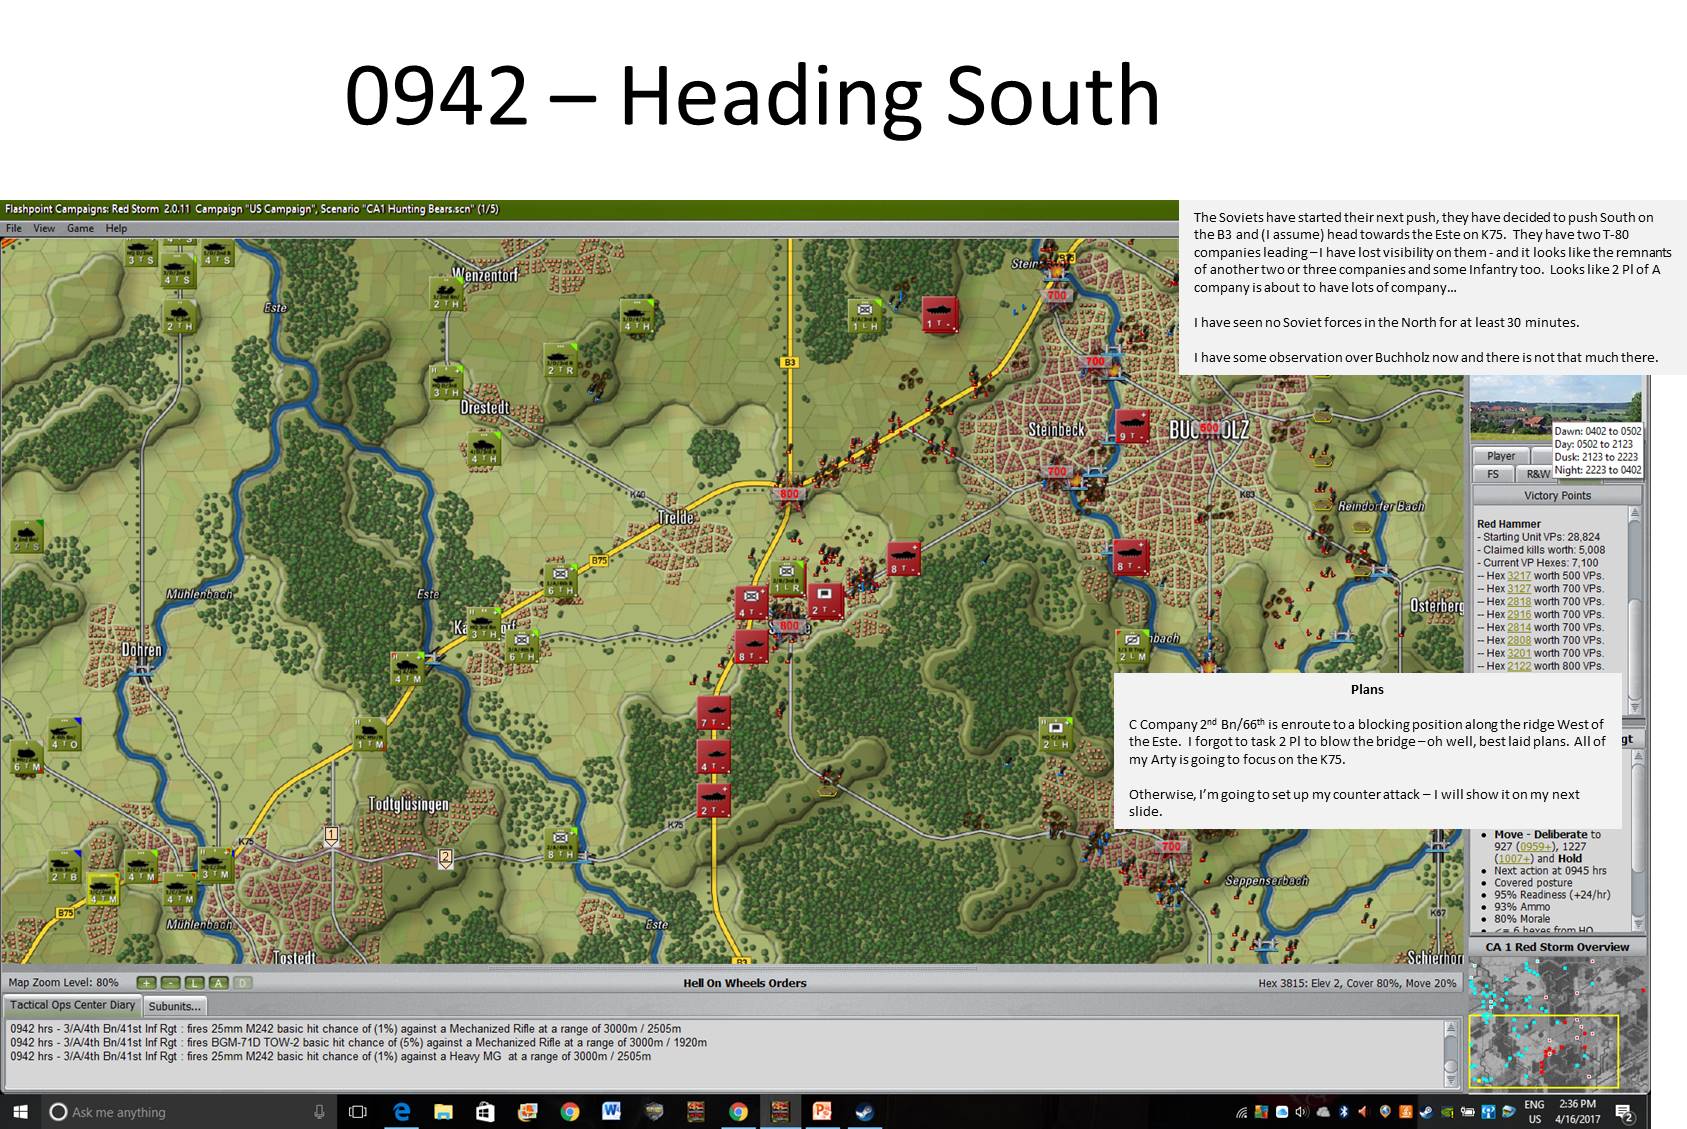Open the View menu
This screenshot has height=1129, width=1687.
[44, 228]
